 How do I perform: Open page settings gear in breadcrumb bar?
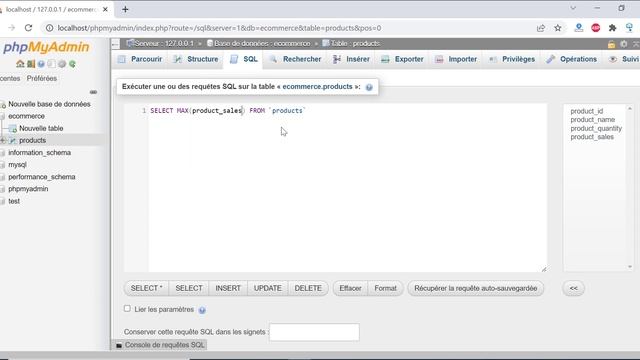[624, 44]
